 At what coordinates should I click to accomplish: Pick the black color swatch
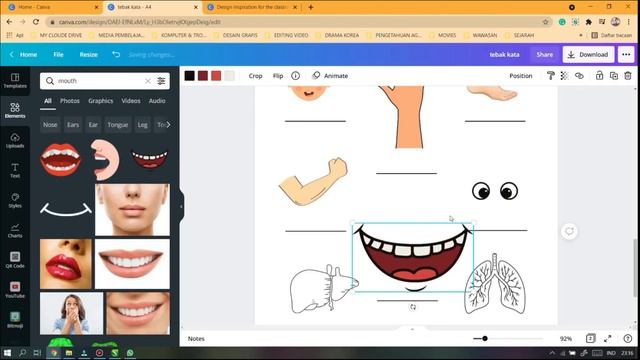point(189,76)
